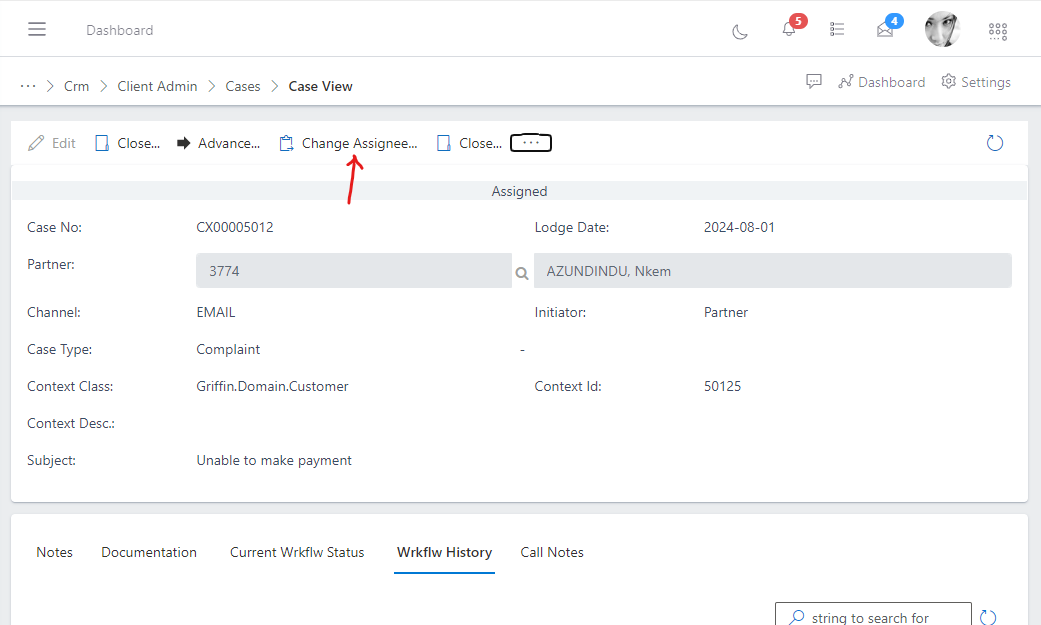Open the chat comments icon
The image size is (1041, 625).
[x=814, y=82]
